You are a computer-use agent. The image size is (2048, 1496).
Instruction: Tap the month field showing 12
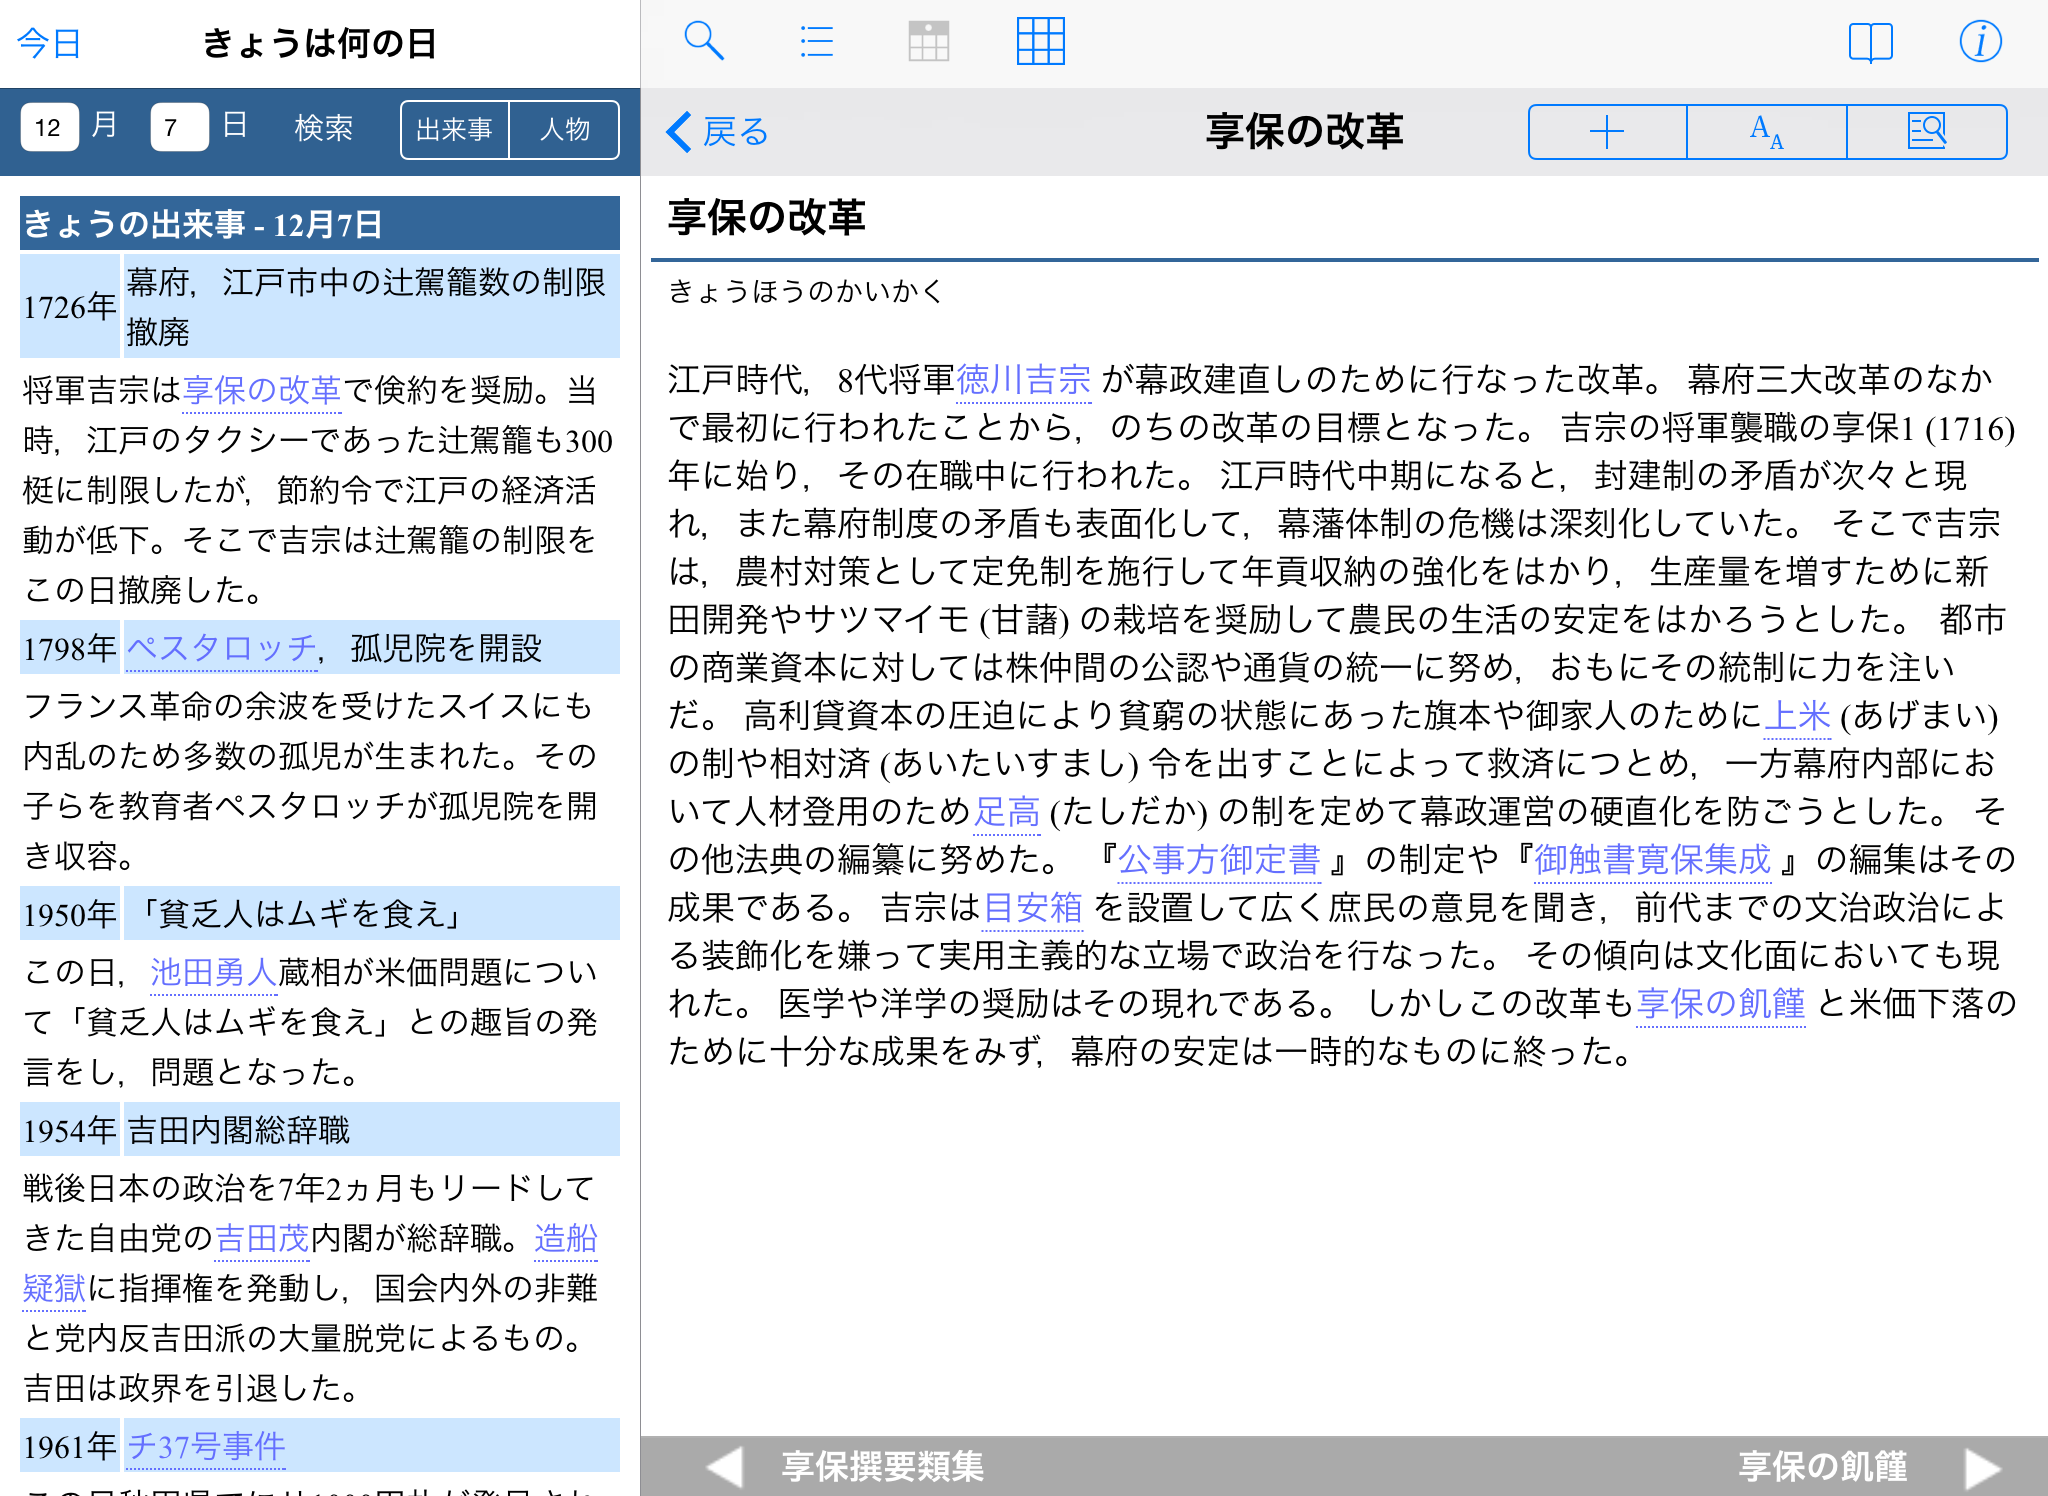49,128
